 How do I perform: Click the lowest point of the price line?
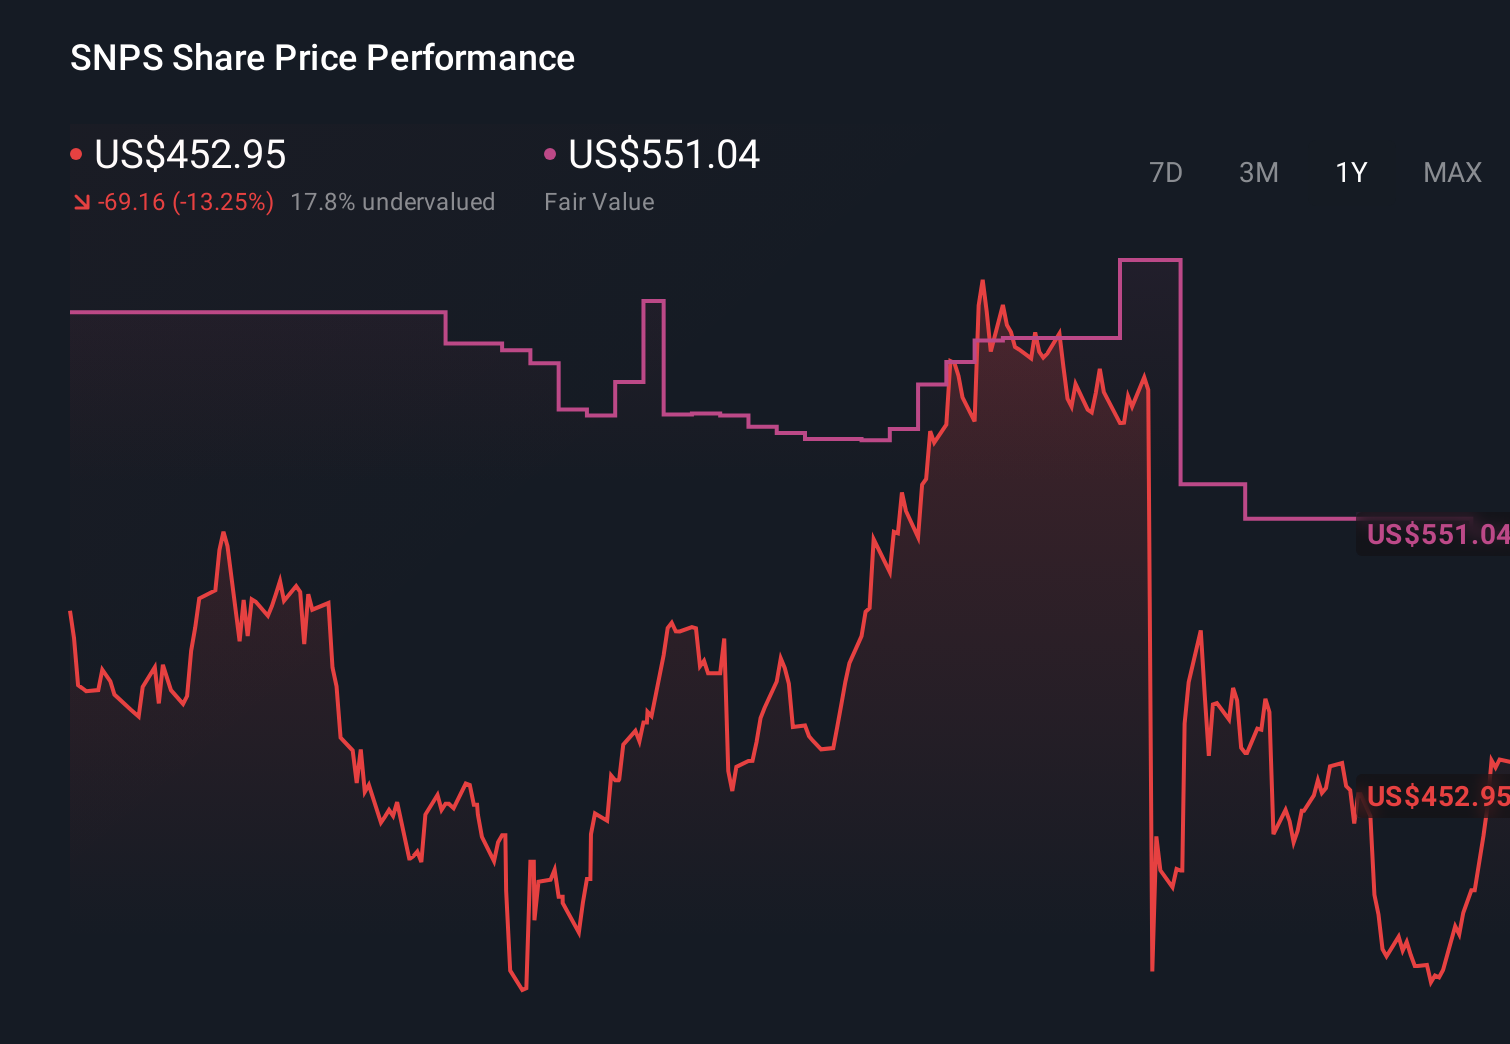point(522,989)
